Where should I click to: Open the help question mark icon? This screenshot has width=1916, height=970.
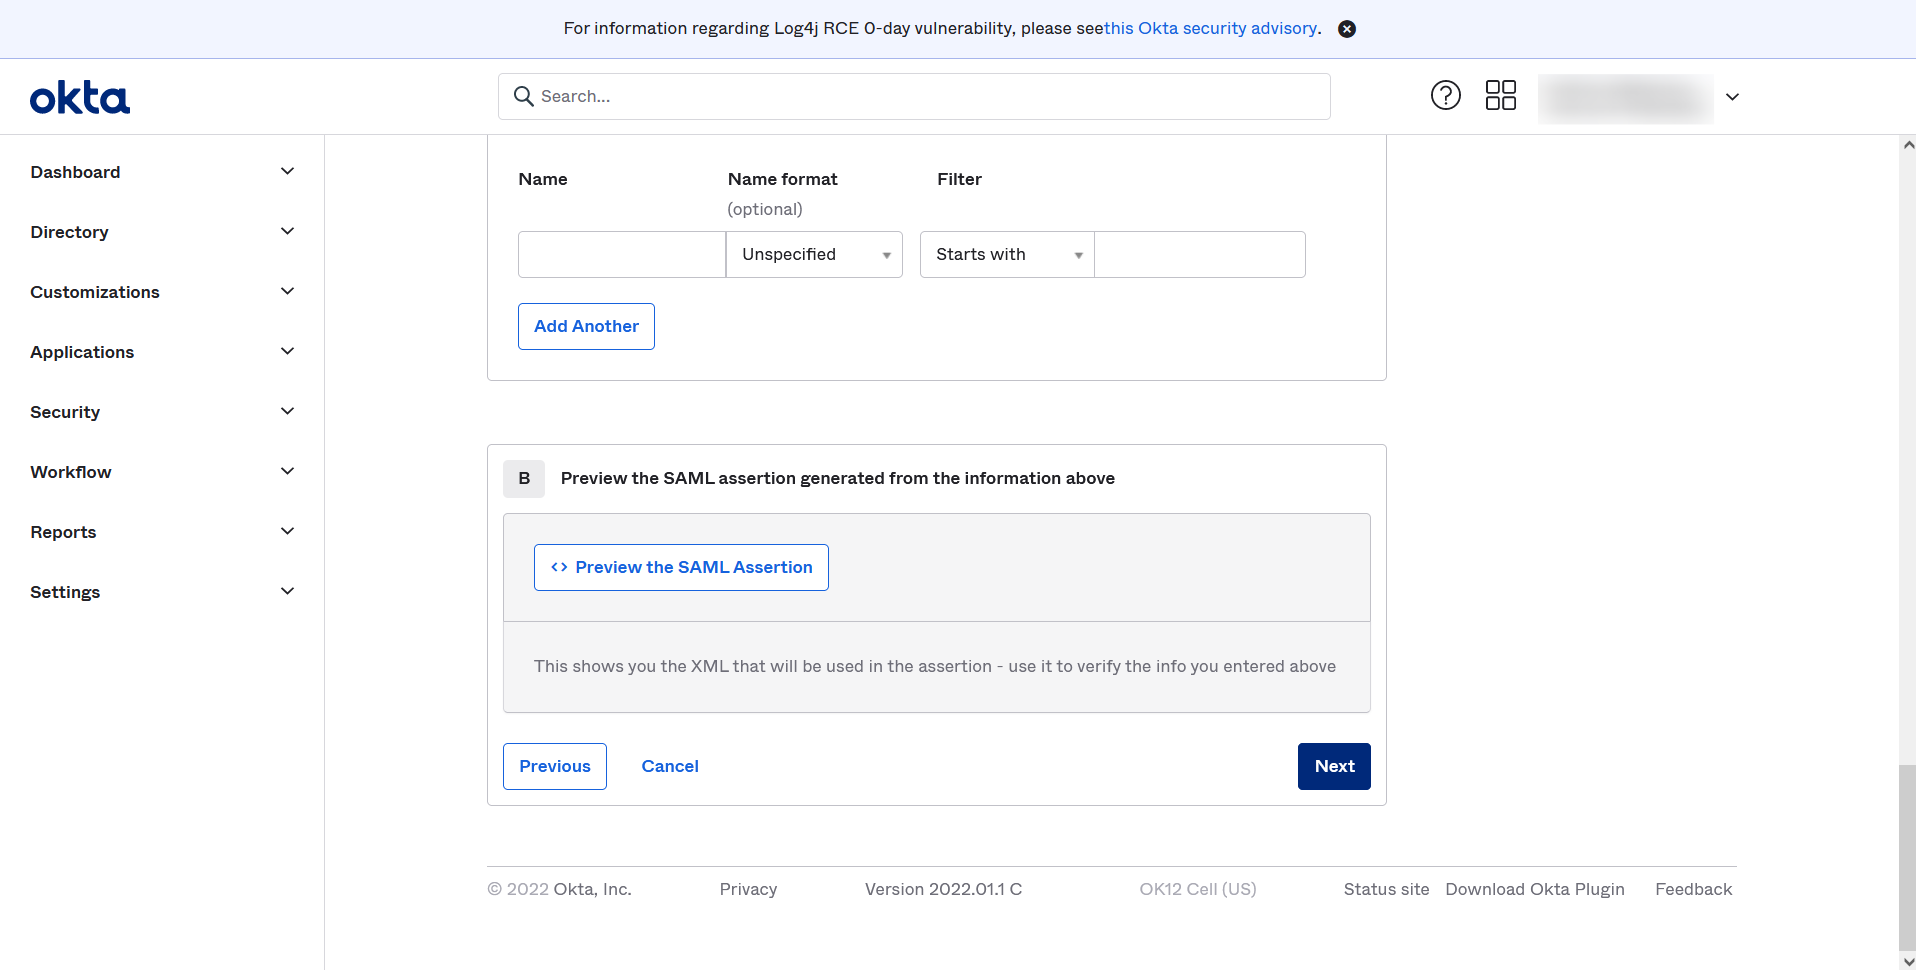pos(1446,95)
